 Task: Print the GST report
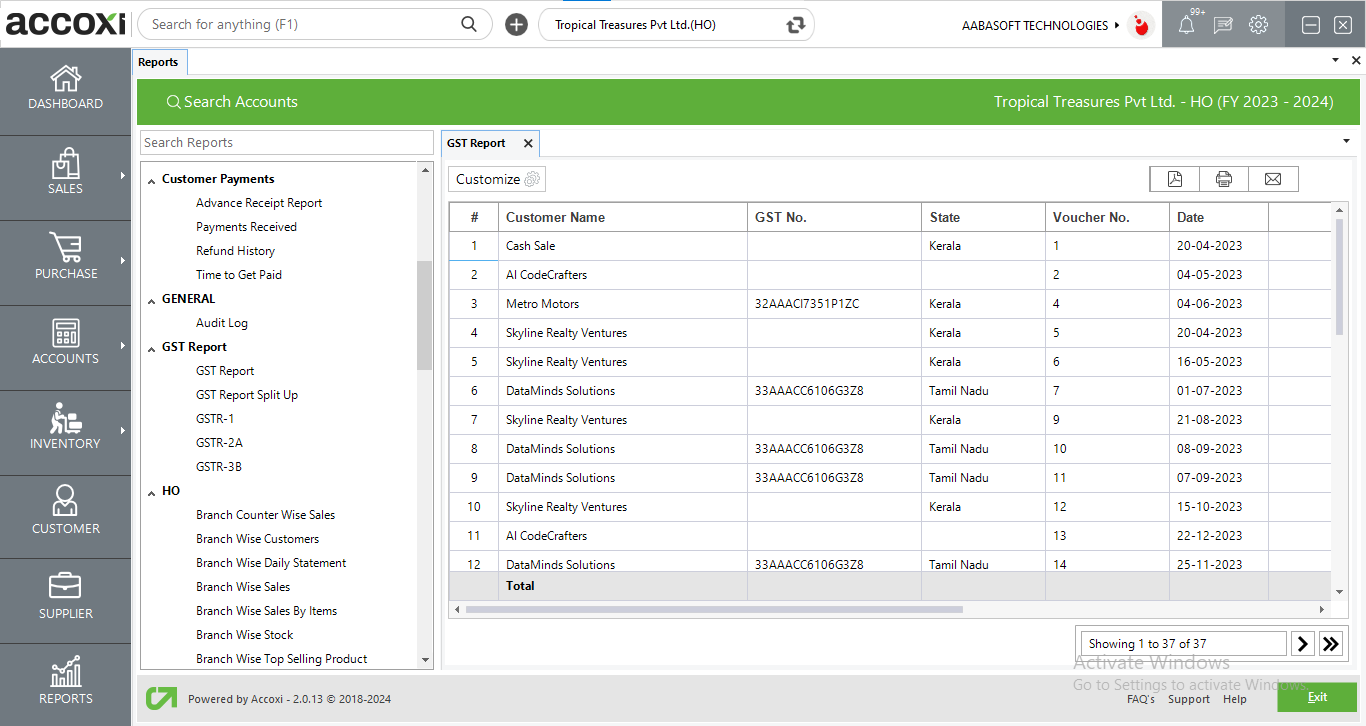(x=1224, y=179)
